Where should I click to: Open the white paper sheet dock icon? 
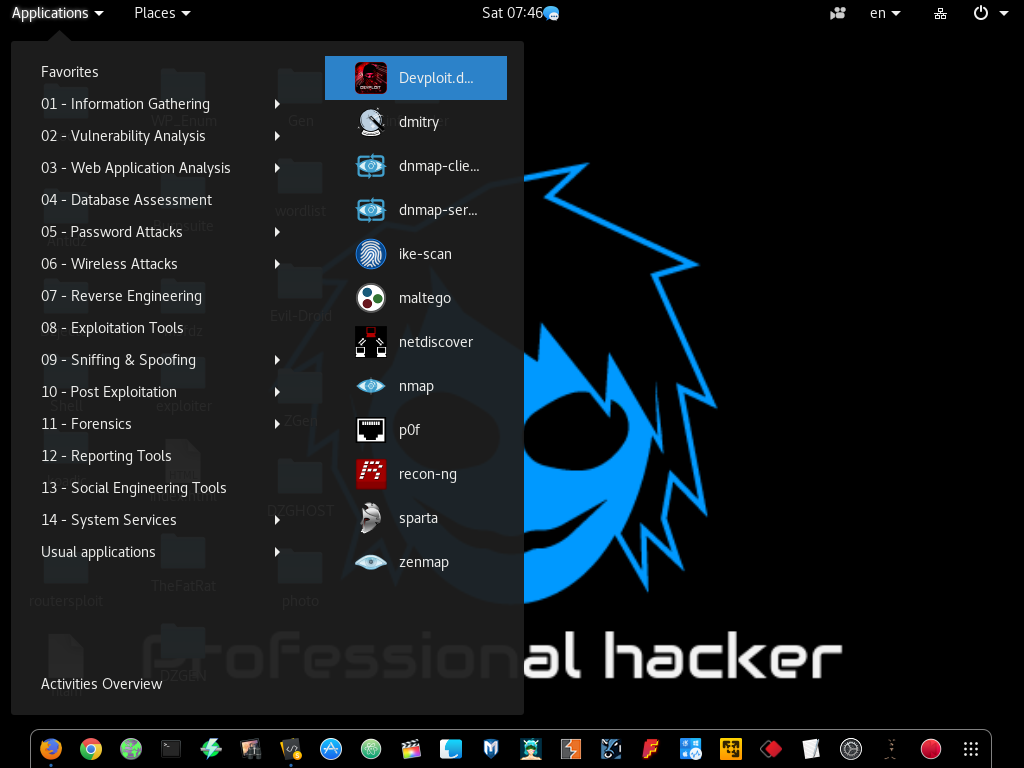pos(811,748)
